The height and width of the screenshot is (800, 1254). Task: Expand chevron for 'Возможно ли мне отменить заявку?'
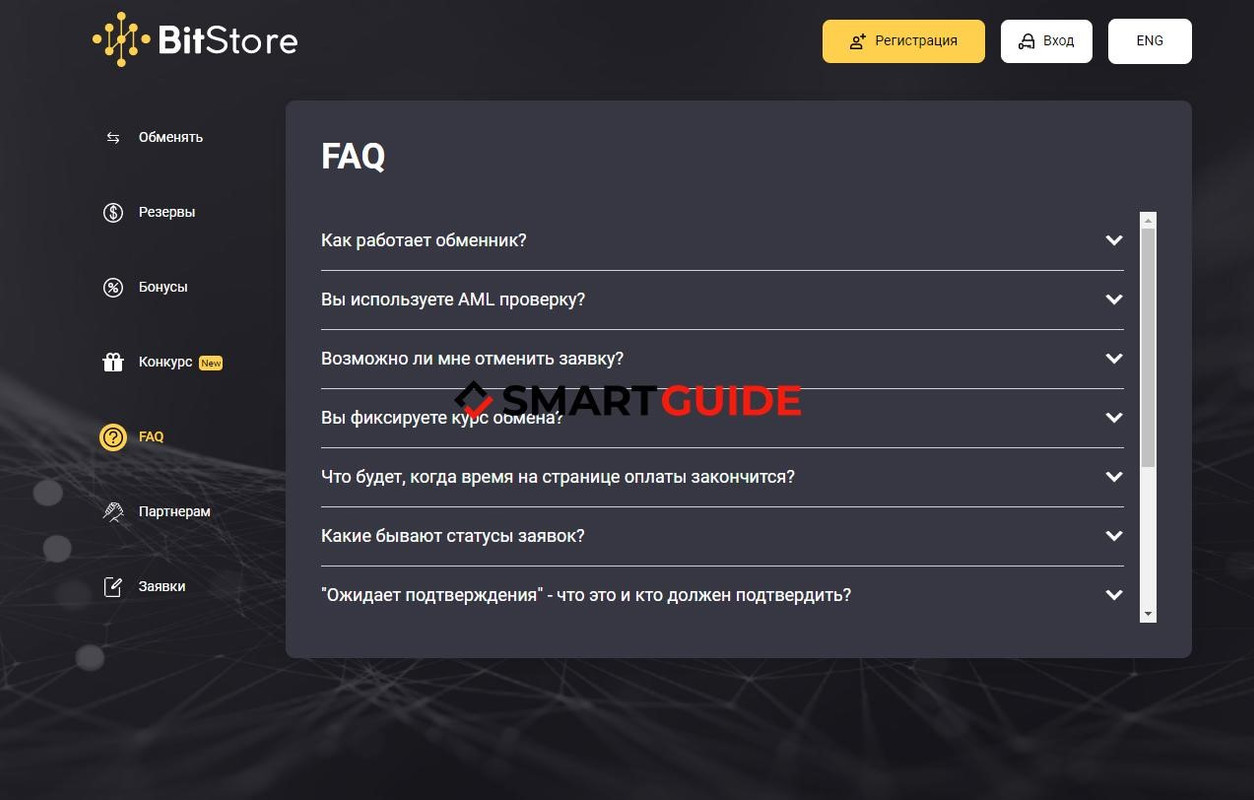(x=1114, y=359)
